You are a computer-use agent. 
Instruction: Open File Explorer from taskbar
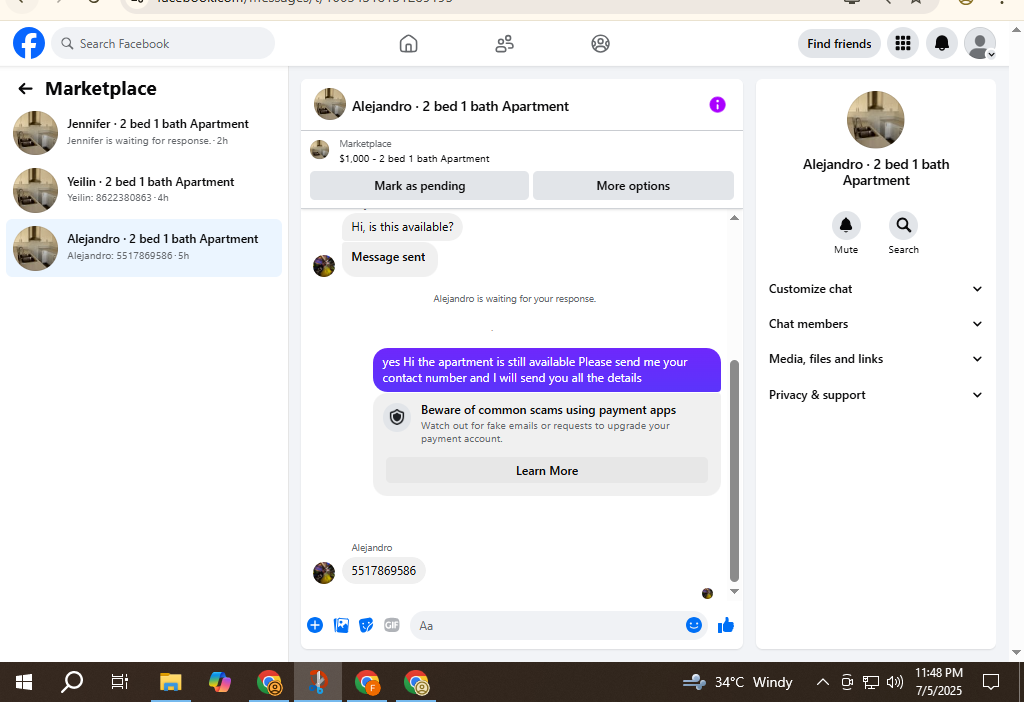pos(170,682)
